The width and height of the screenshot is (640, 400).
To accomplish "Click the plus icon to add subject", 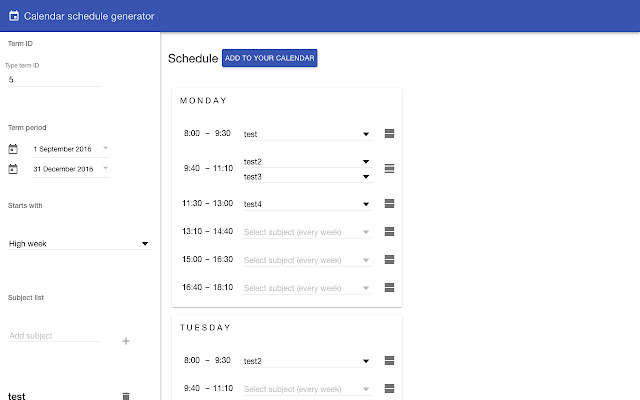I will (126, 341).
